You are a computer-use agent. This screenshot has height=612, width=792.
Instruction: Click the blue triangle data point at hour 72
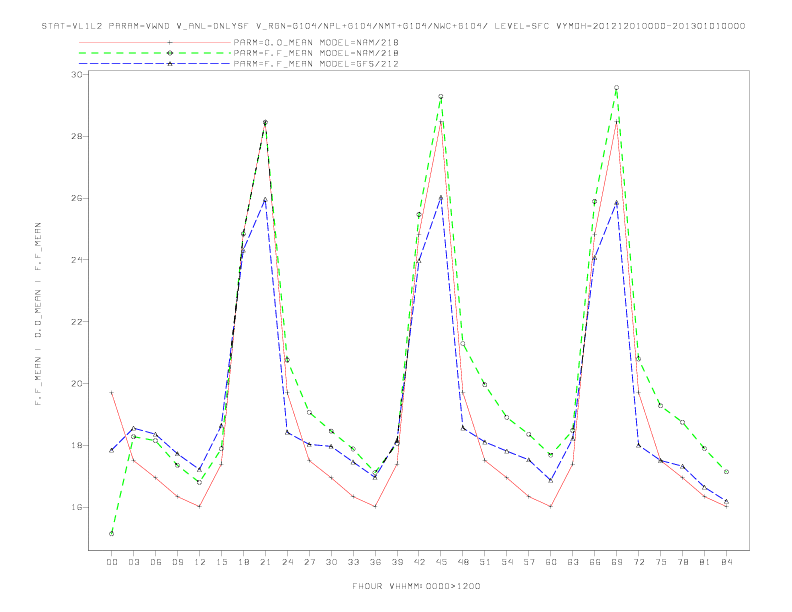639,445
